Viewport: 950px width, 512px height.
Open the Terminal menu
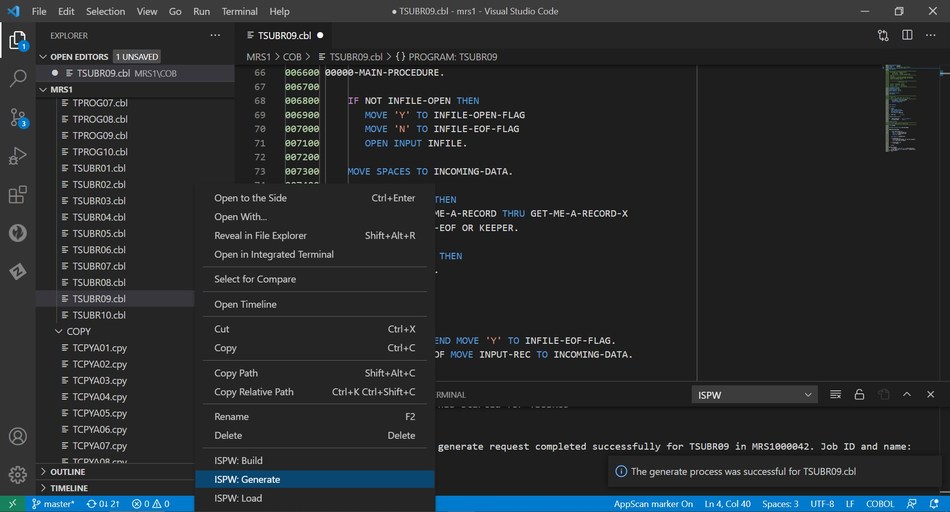click(x=239, y=11)
